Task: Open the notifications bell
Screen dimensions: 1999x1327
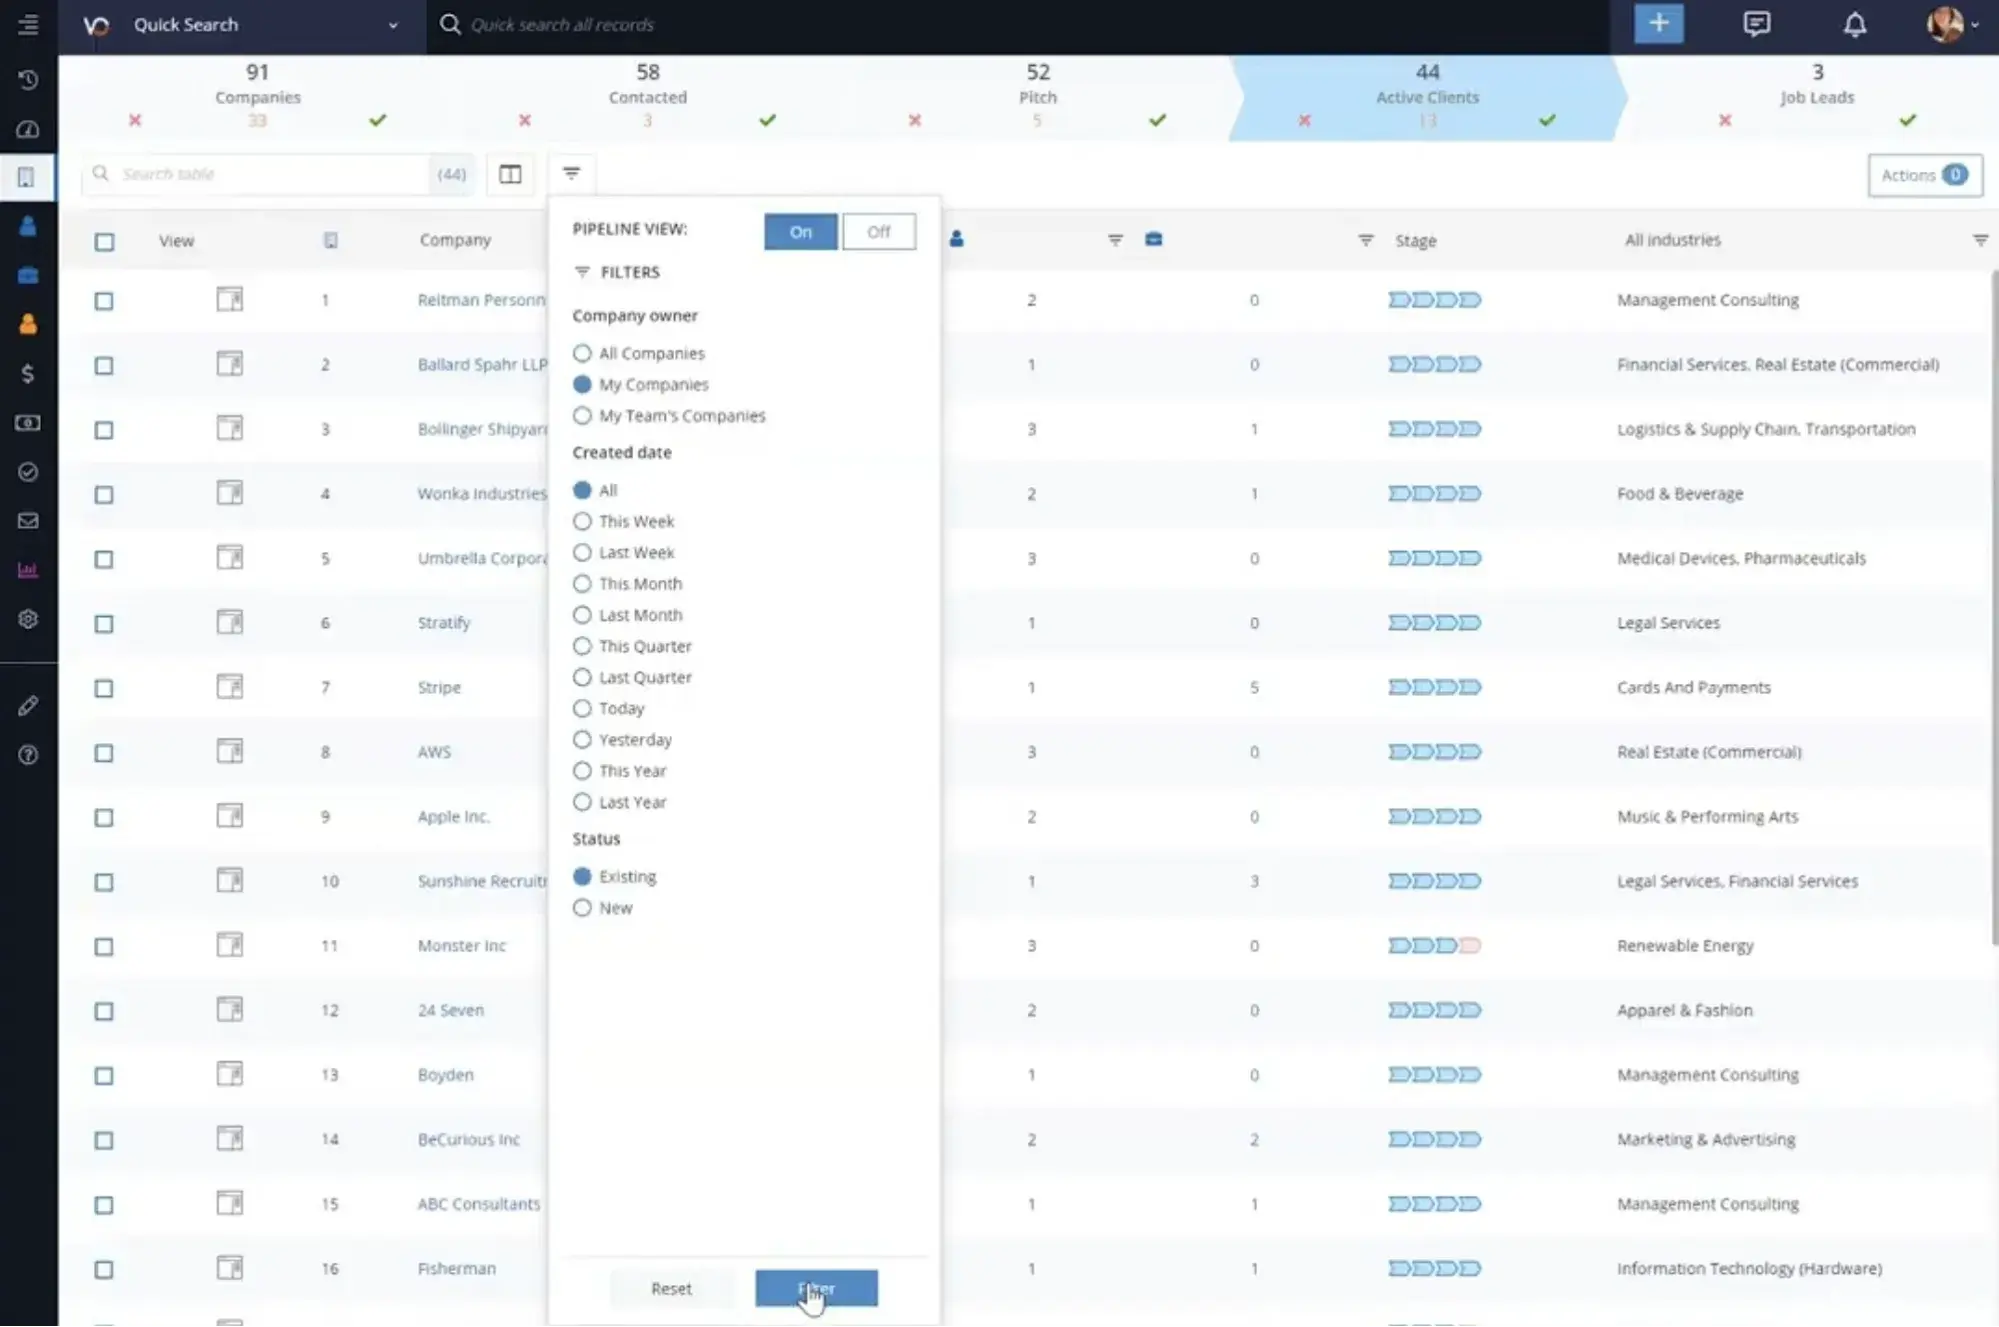Action: [x=1854, y=24]
